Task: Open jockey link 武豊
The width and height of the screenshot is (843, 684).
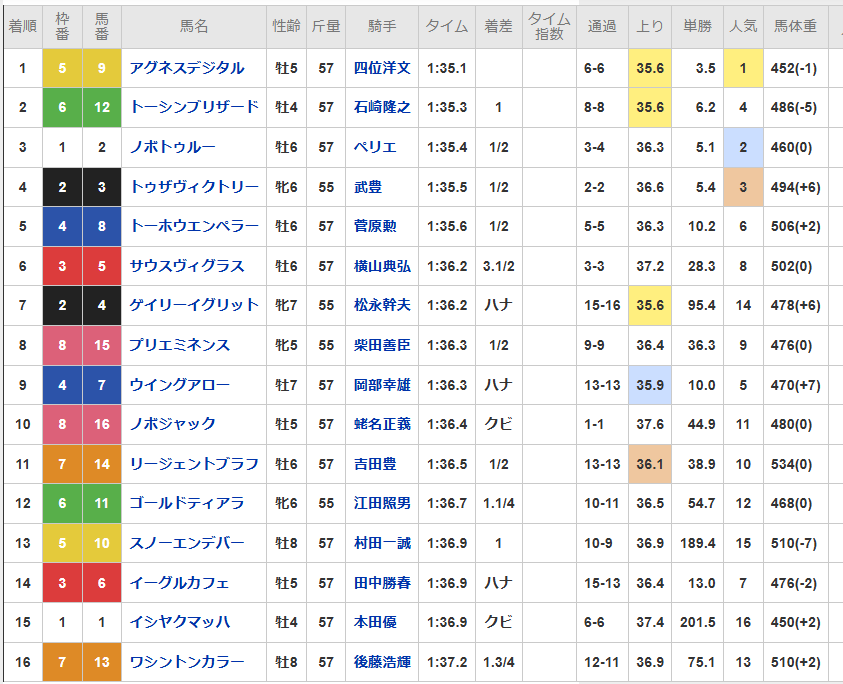Action: pyautogui.click(x=368, y=187)
